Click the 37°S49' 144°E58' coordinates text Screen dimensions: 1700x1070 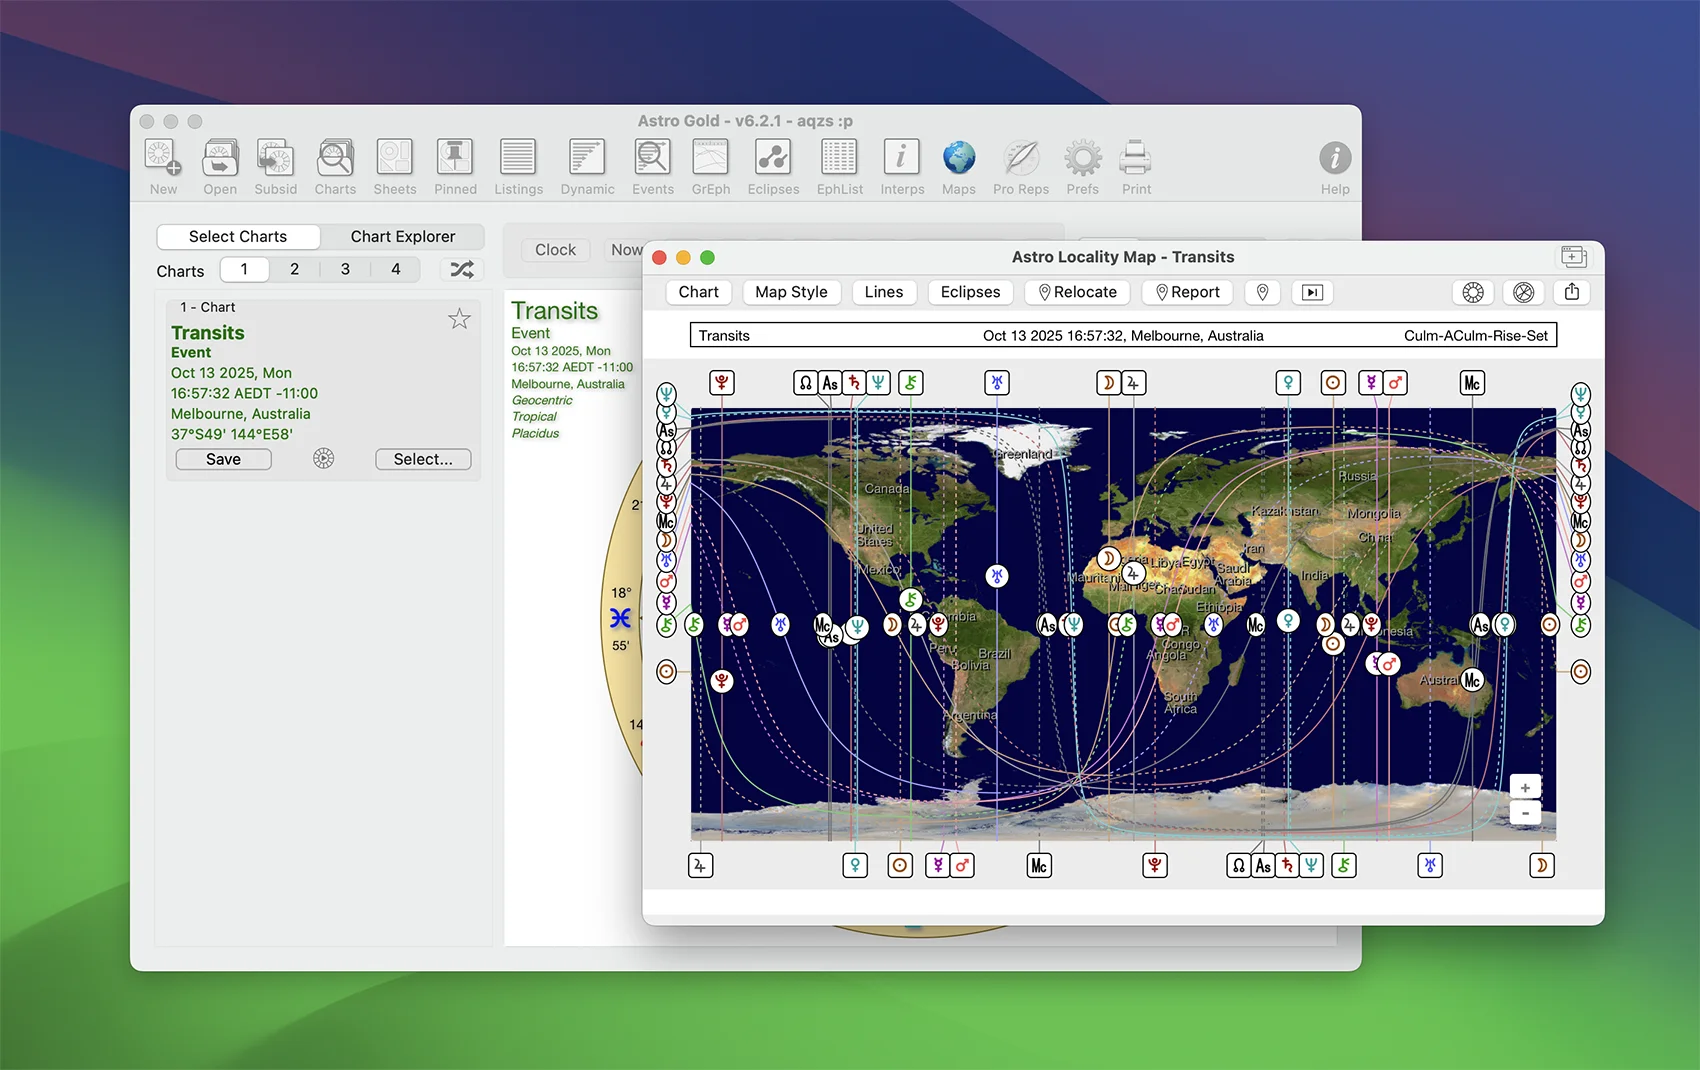click(232, 434)
